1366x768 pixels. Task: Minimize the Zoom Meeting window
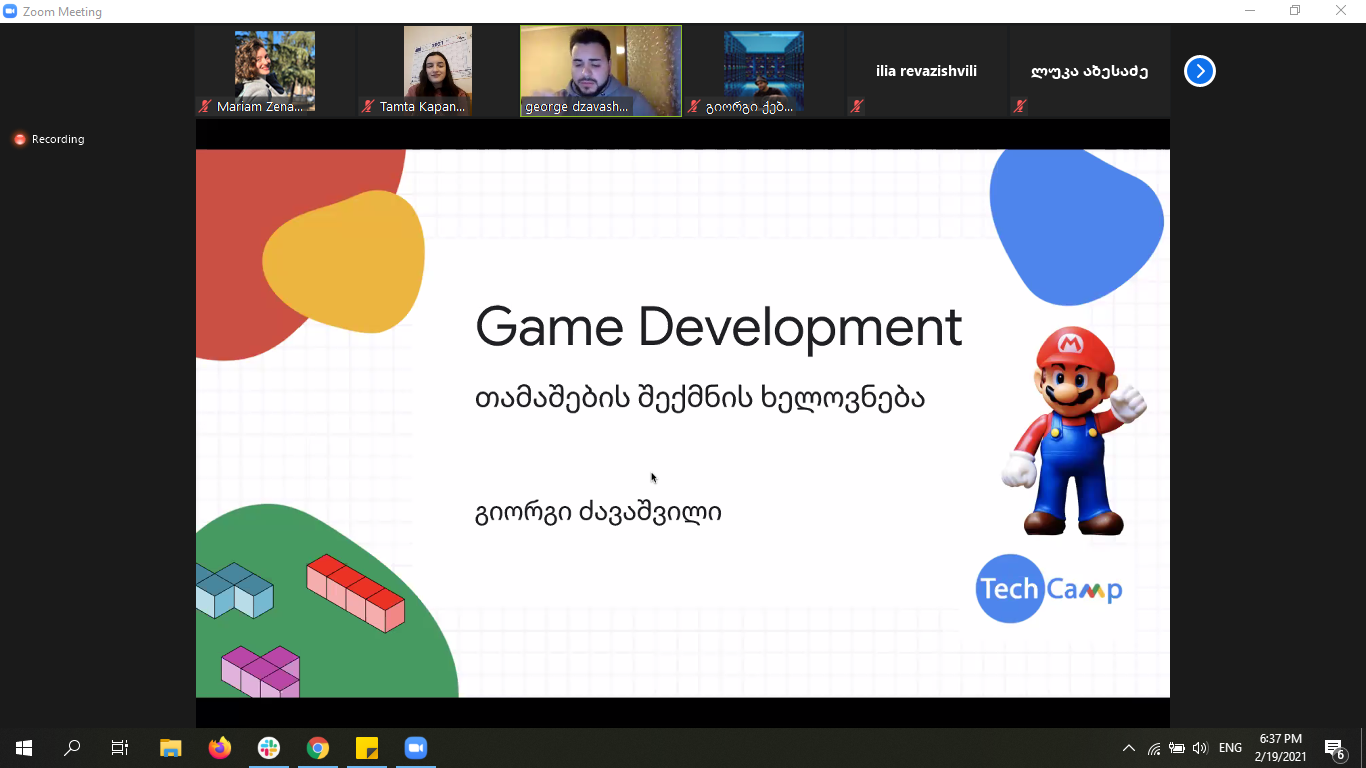coord(1250,11)
